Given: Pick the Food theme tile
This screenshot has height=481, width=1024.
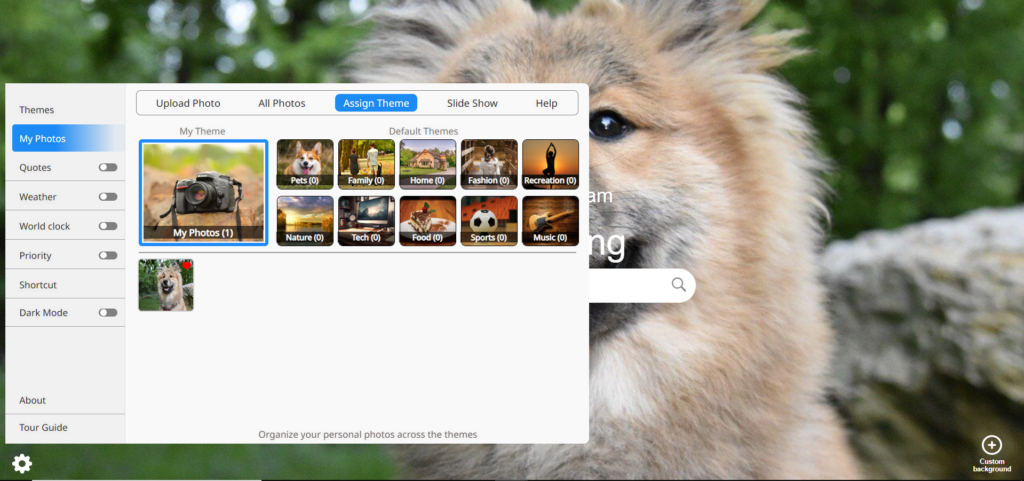Looking at the screenshot, I should coord(428,221).
